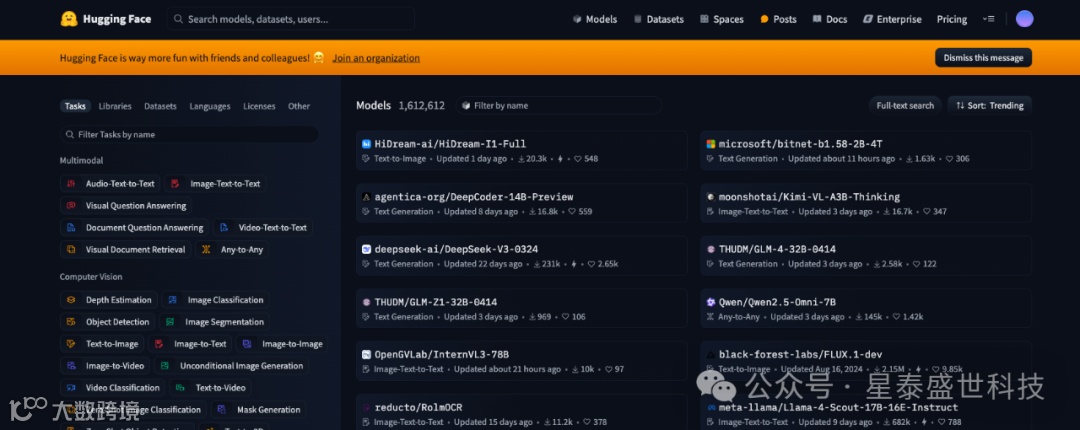Switch to the Datasets filter tab
The width and height of the screenshot is (1080, 430).
160,106
